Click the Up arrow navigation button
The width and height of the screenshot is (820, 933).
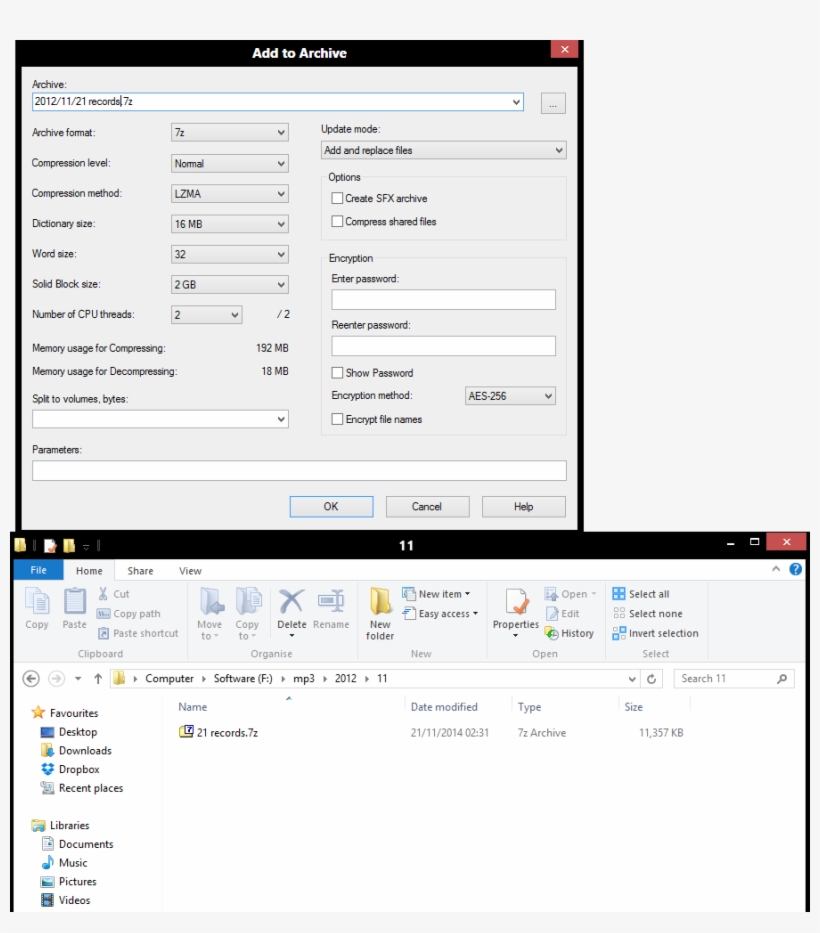coord(98,679)
